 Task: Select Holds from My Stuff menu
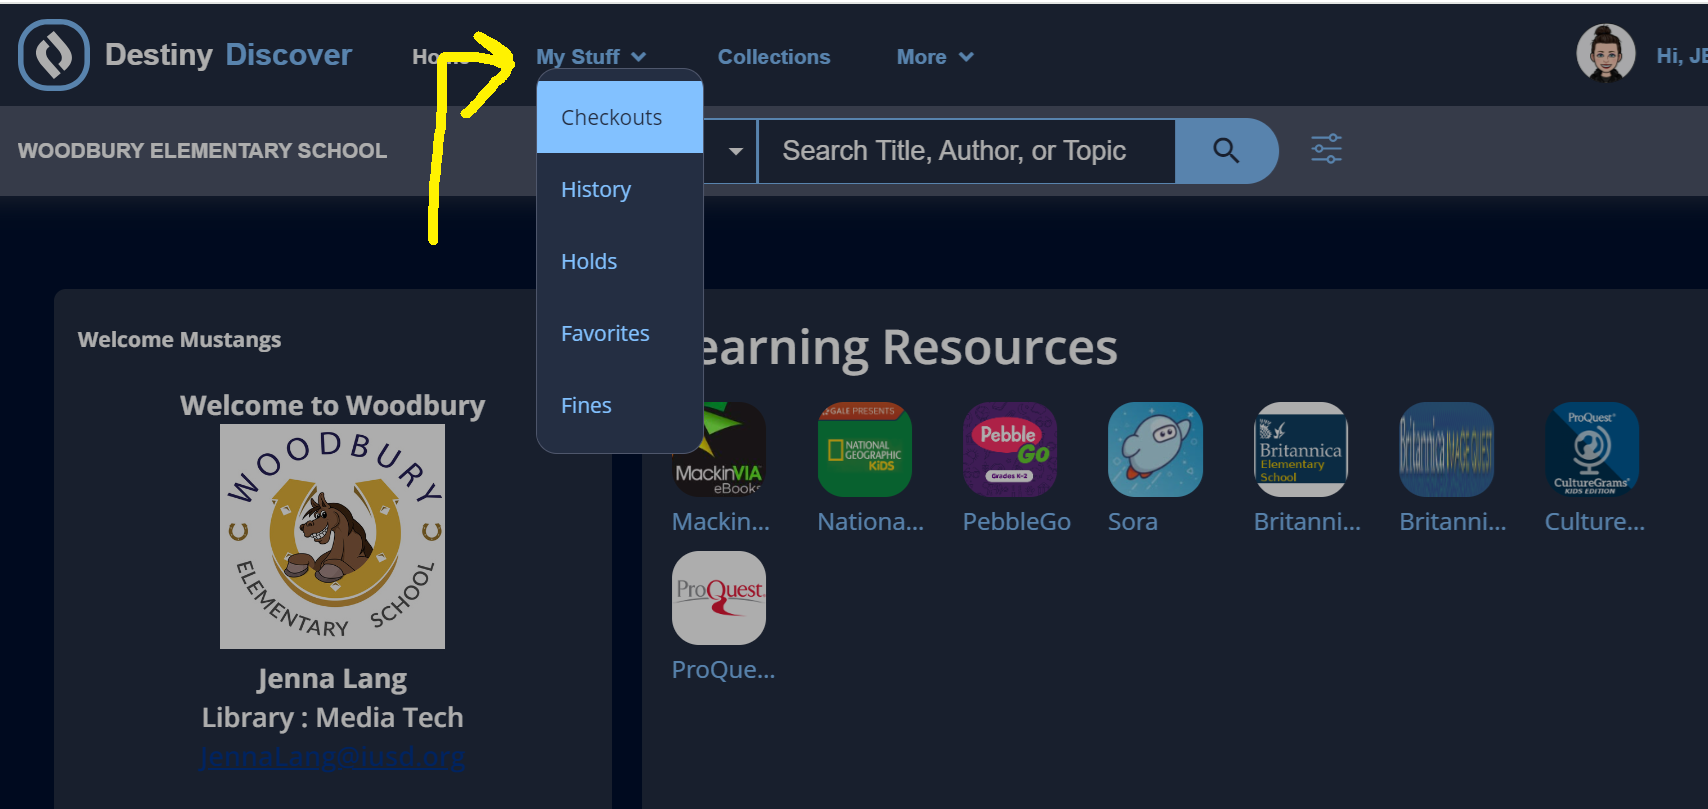click(x=620, y=261)
